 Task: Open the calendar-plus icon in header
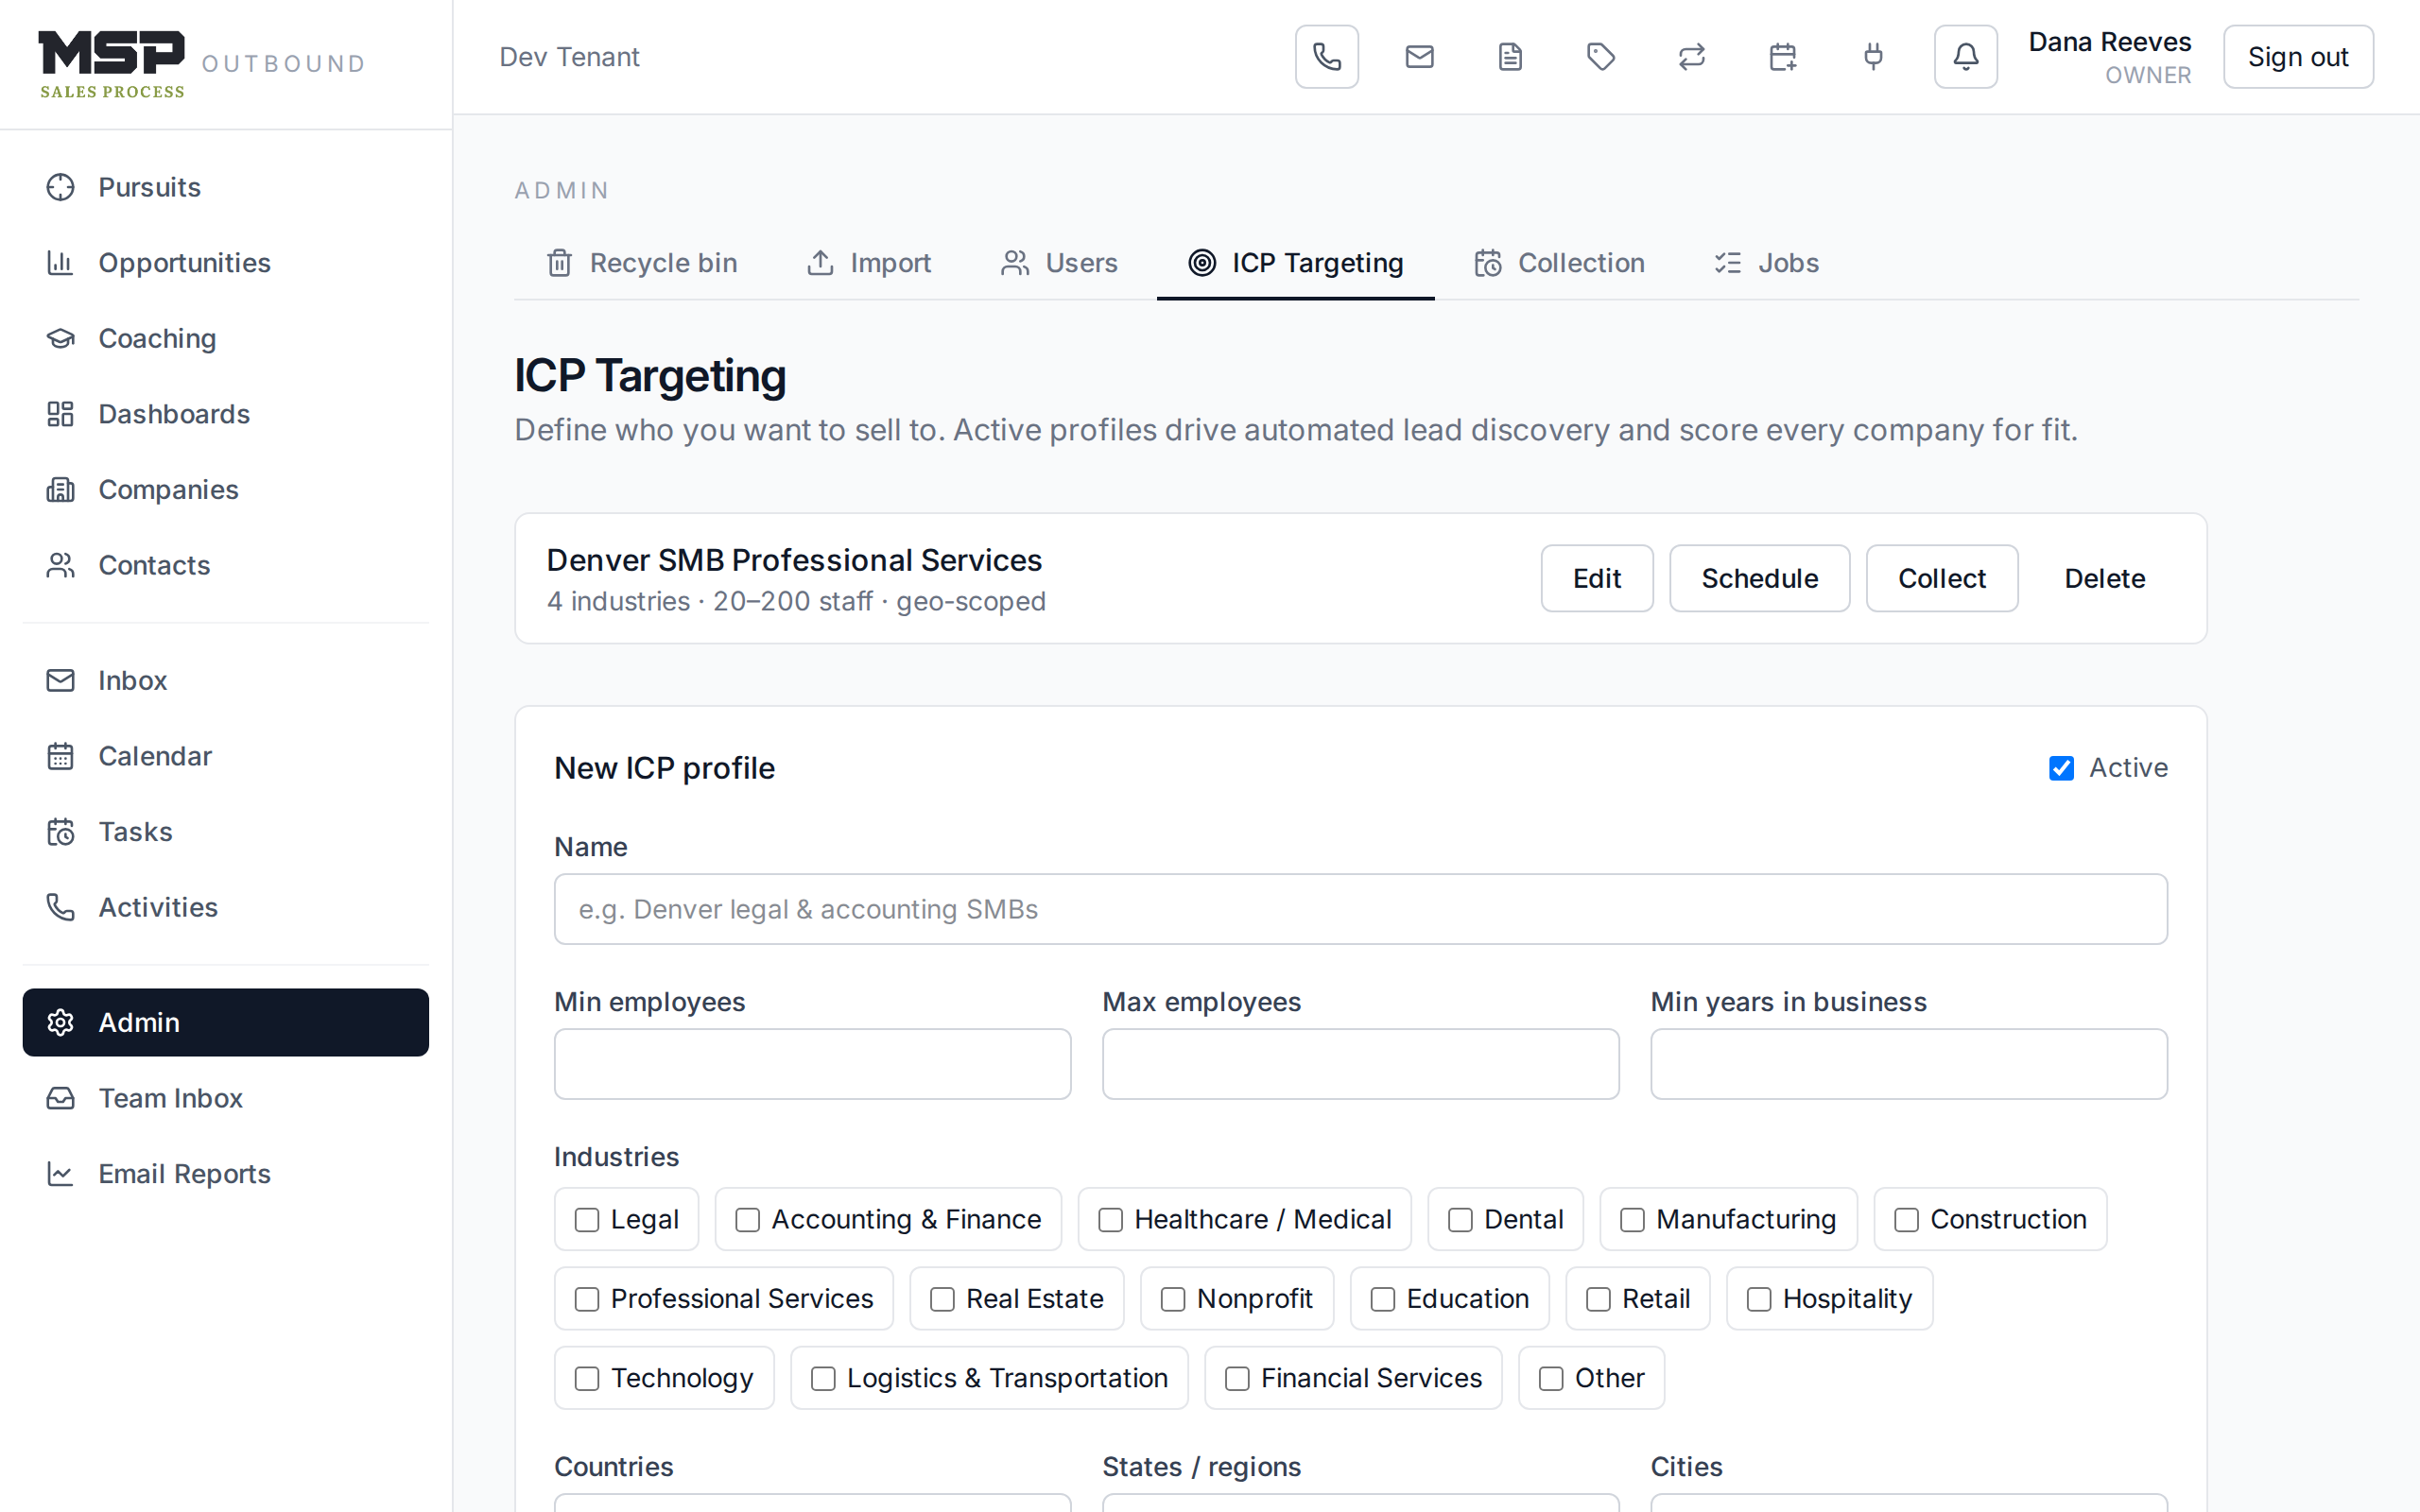pos(1783,57)
